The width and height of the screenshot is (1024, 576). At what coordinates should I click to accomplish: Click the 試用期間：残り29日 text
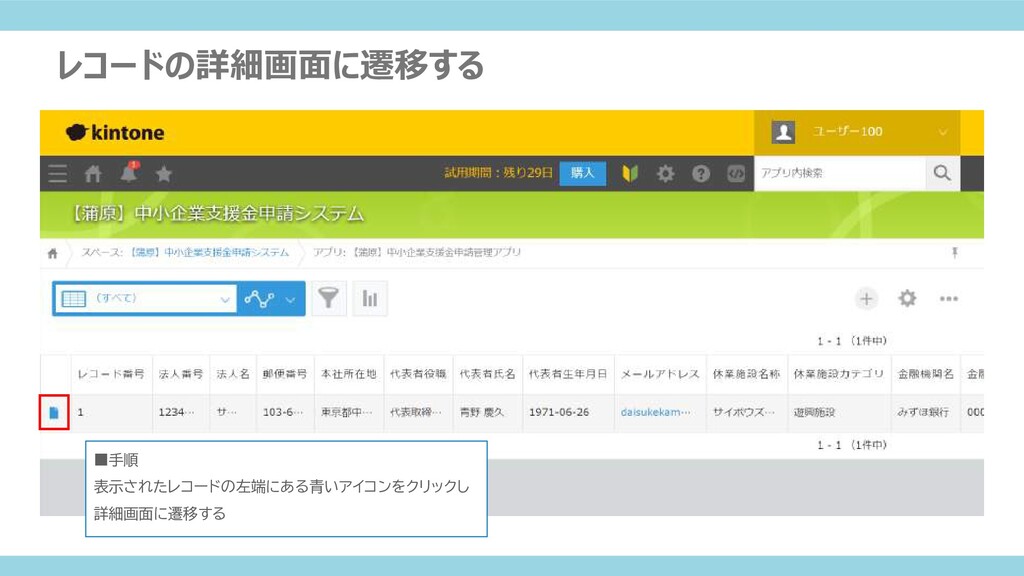pyautogui.click(x=498, y=173)
